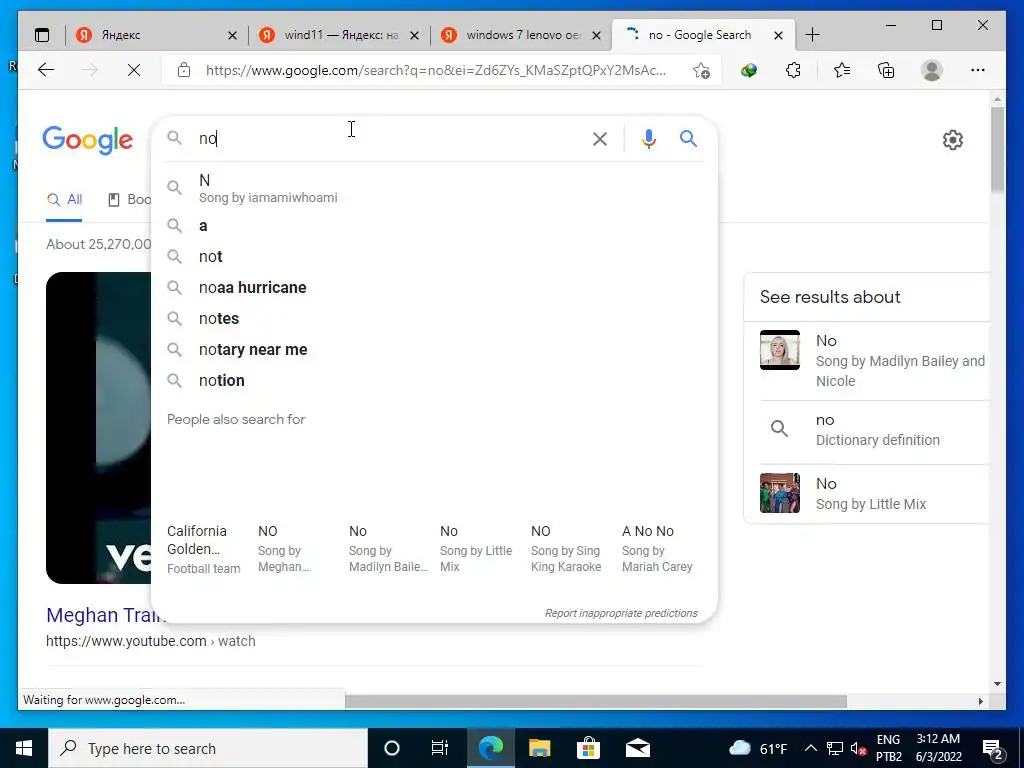This screenshot has width=1024, height=768.
Task: Choose 'notary near me' suggestion
Action: click(434, 349)
